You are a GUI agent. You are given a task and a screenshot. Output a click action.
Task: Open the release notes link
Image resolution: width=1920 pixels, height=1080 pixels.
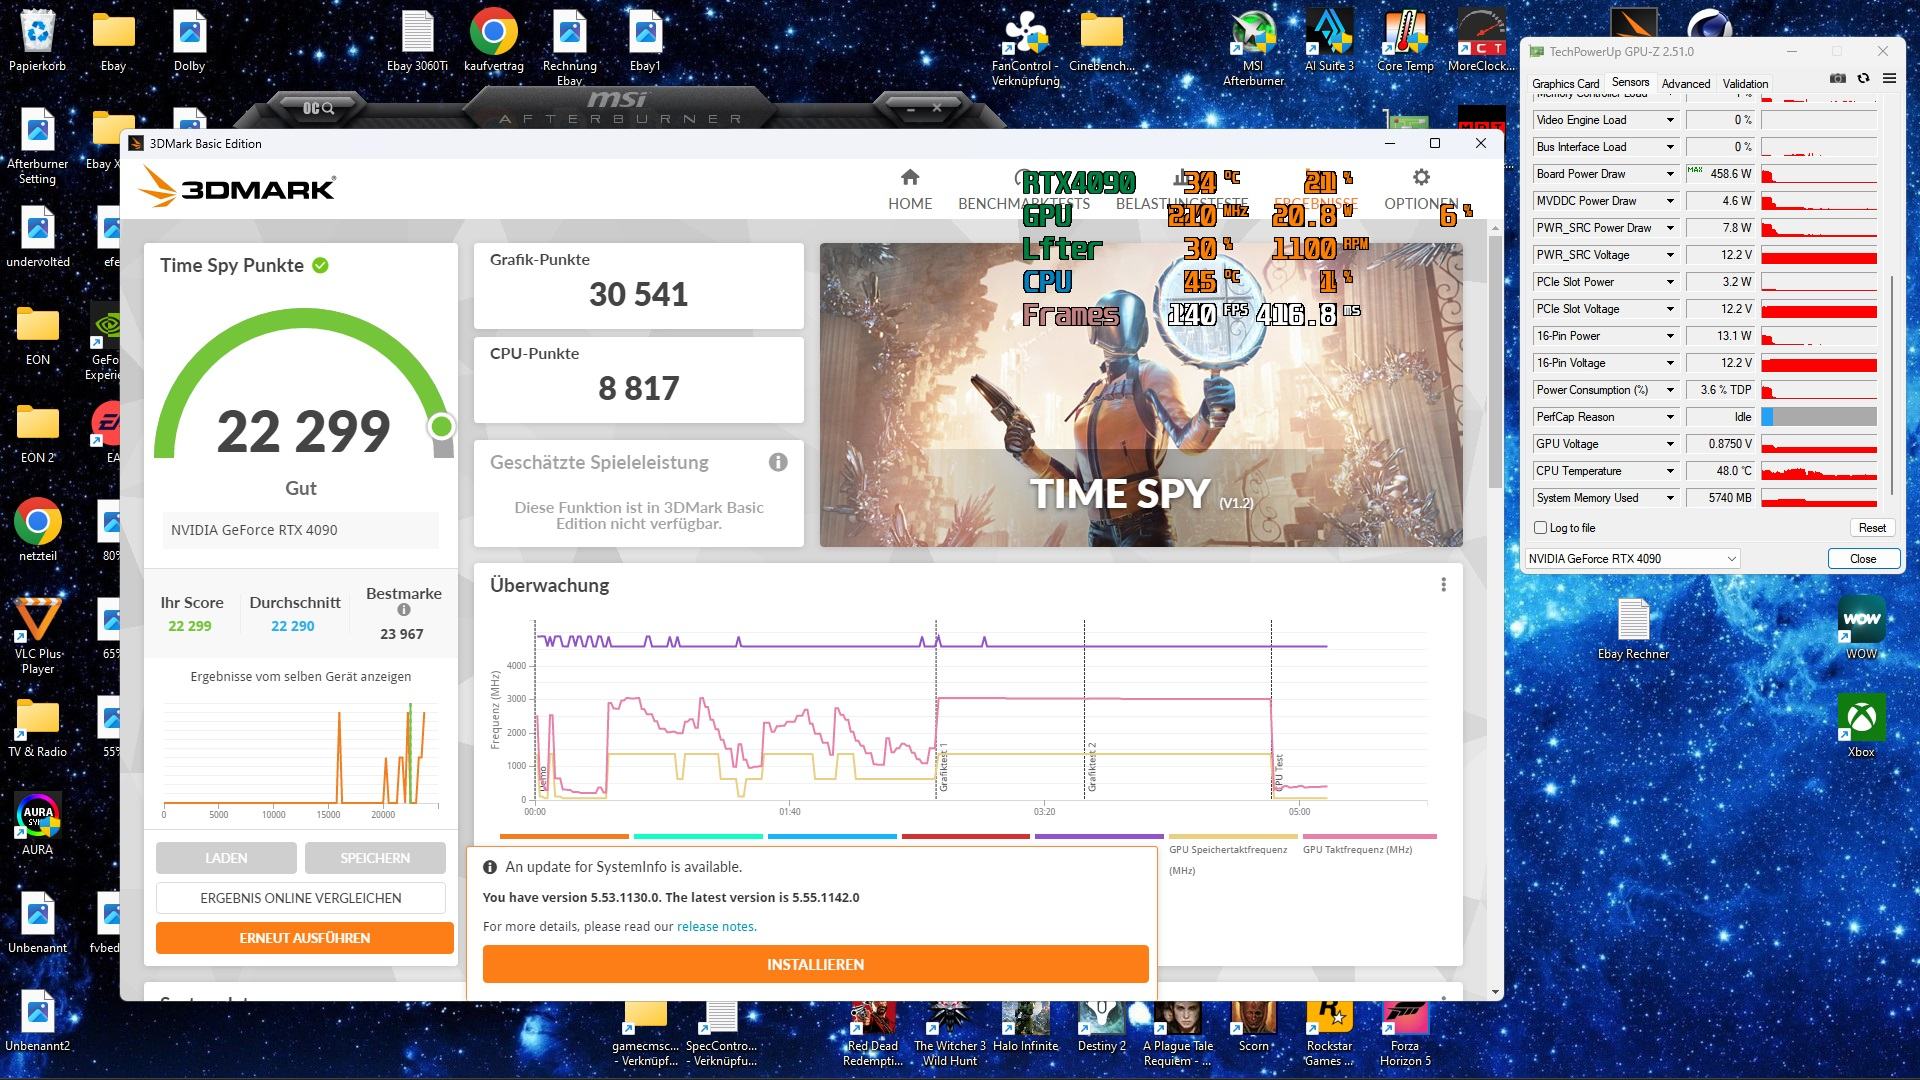tap(716, 927)
